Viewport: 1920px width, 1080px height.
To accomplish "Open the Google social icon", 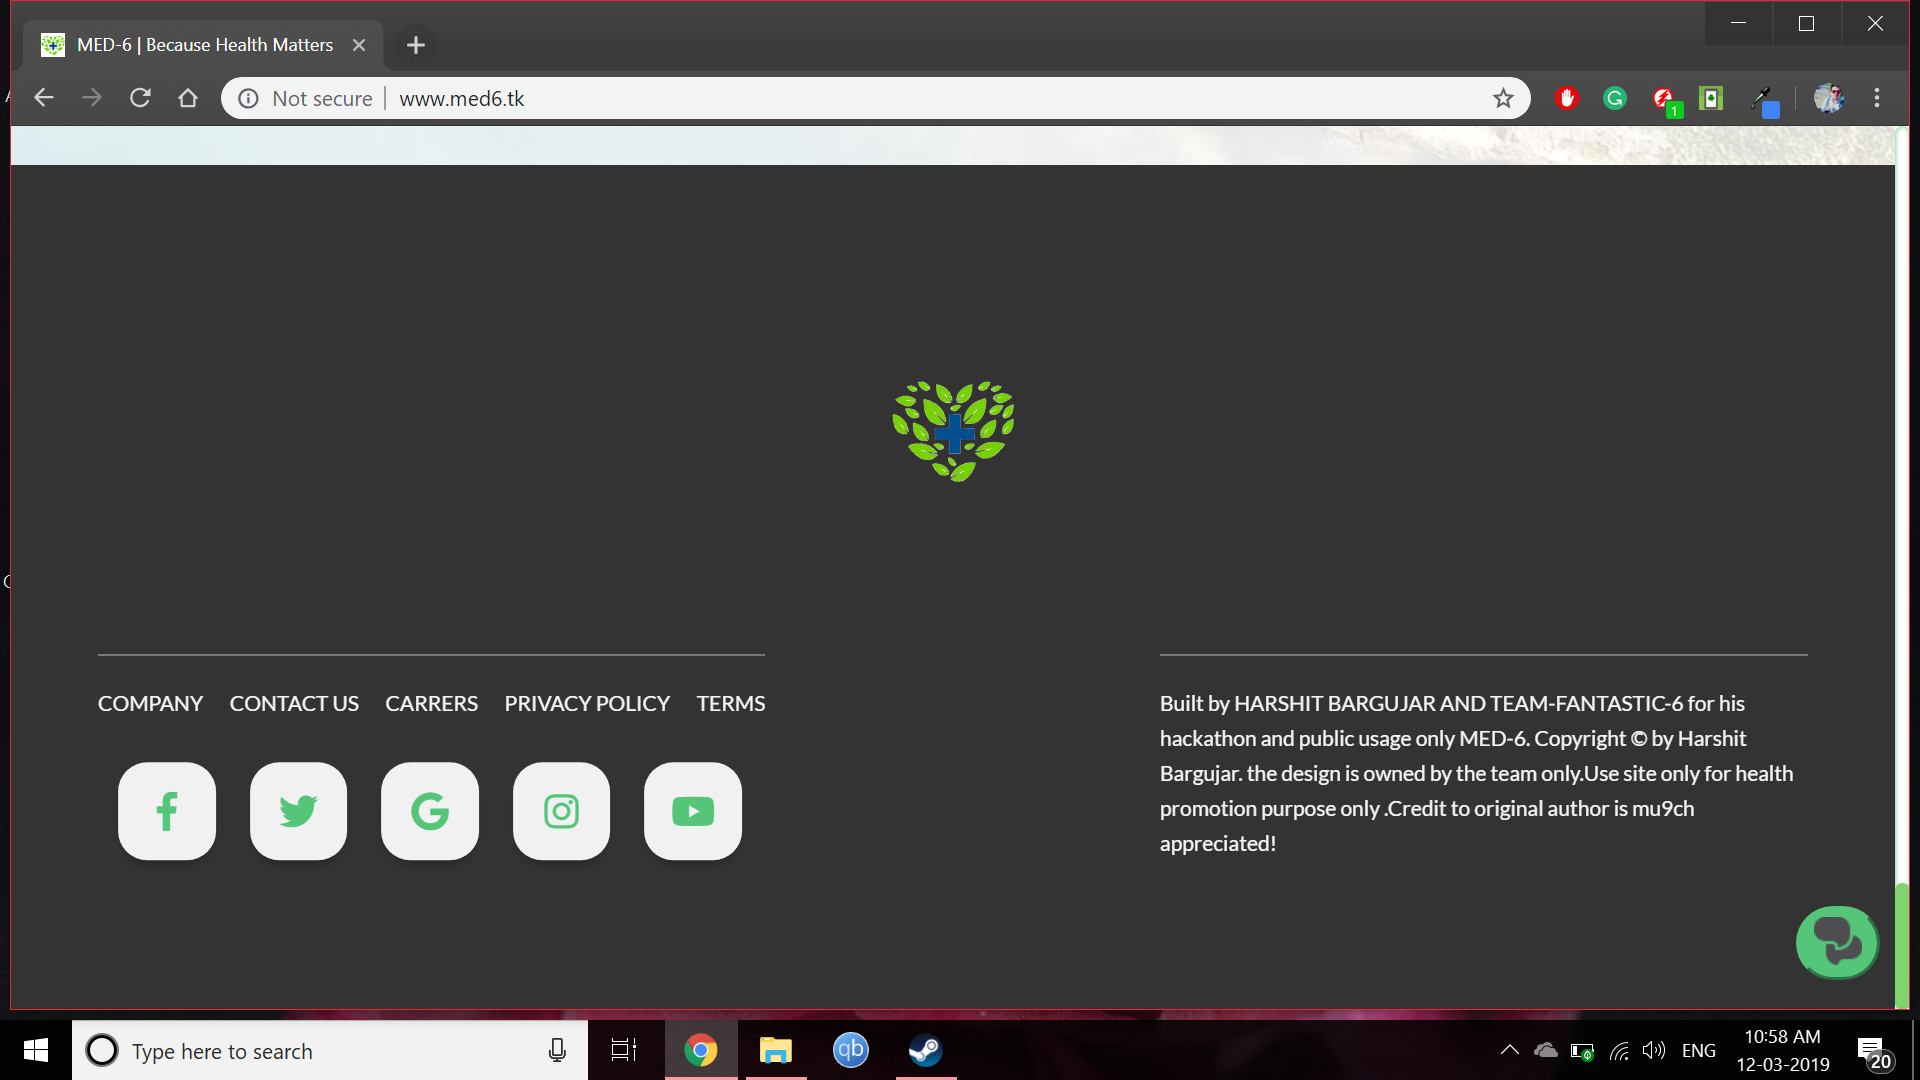I will point(430,811).
